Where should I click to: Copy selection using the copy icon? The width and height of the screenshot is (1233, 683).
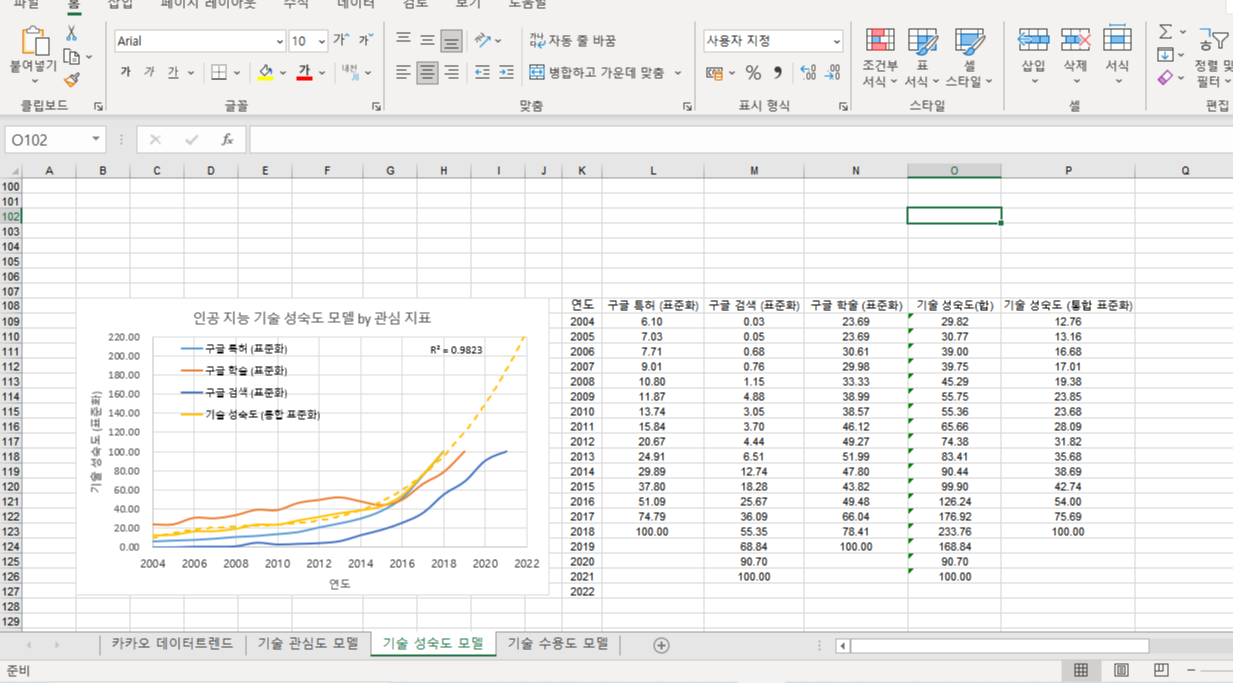tap(71, 57)
